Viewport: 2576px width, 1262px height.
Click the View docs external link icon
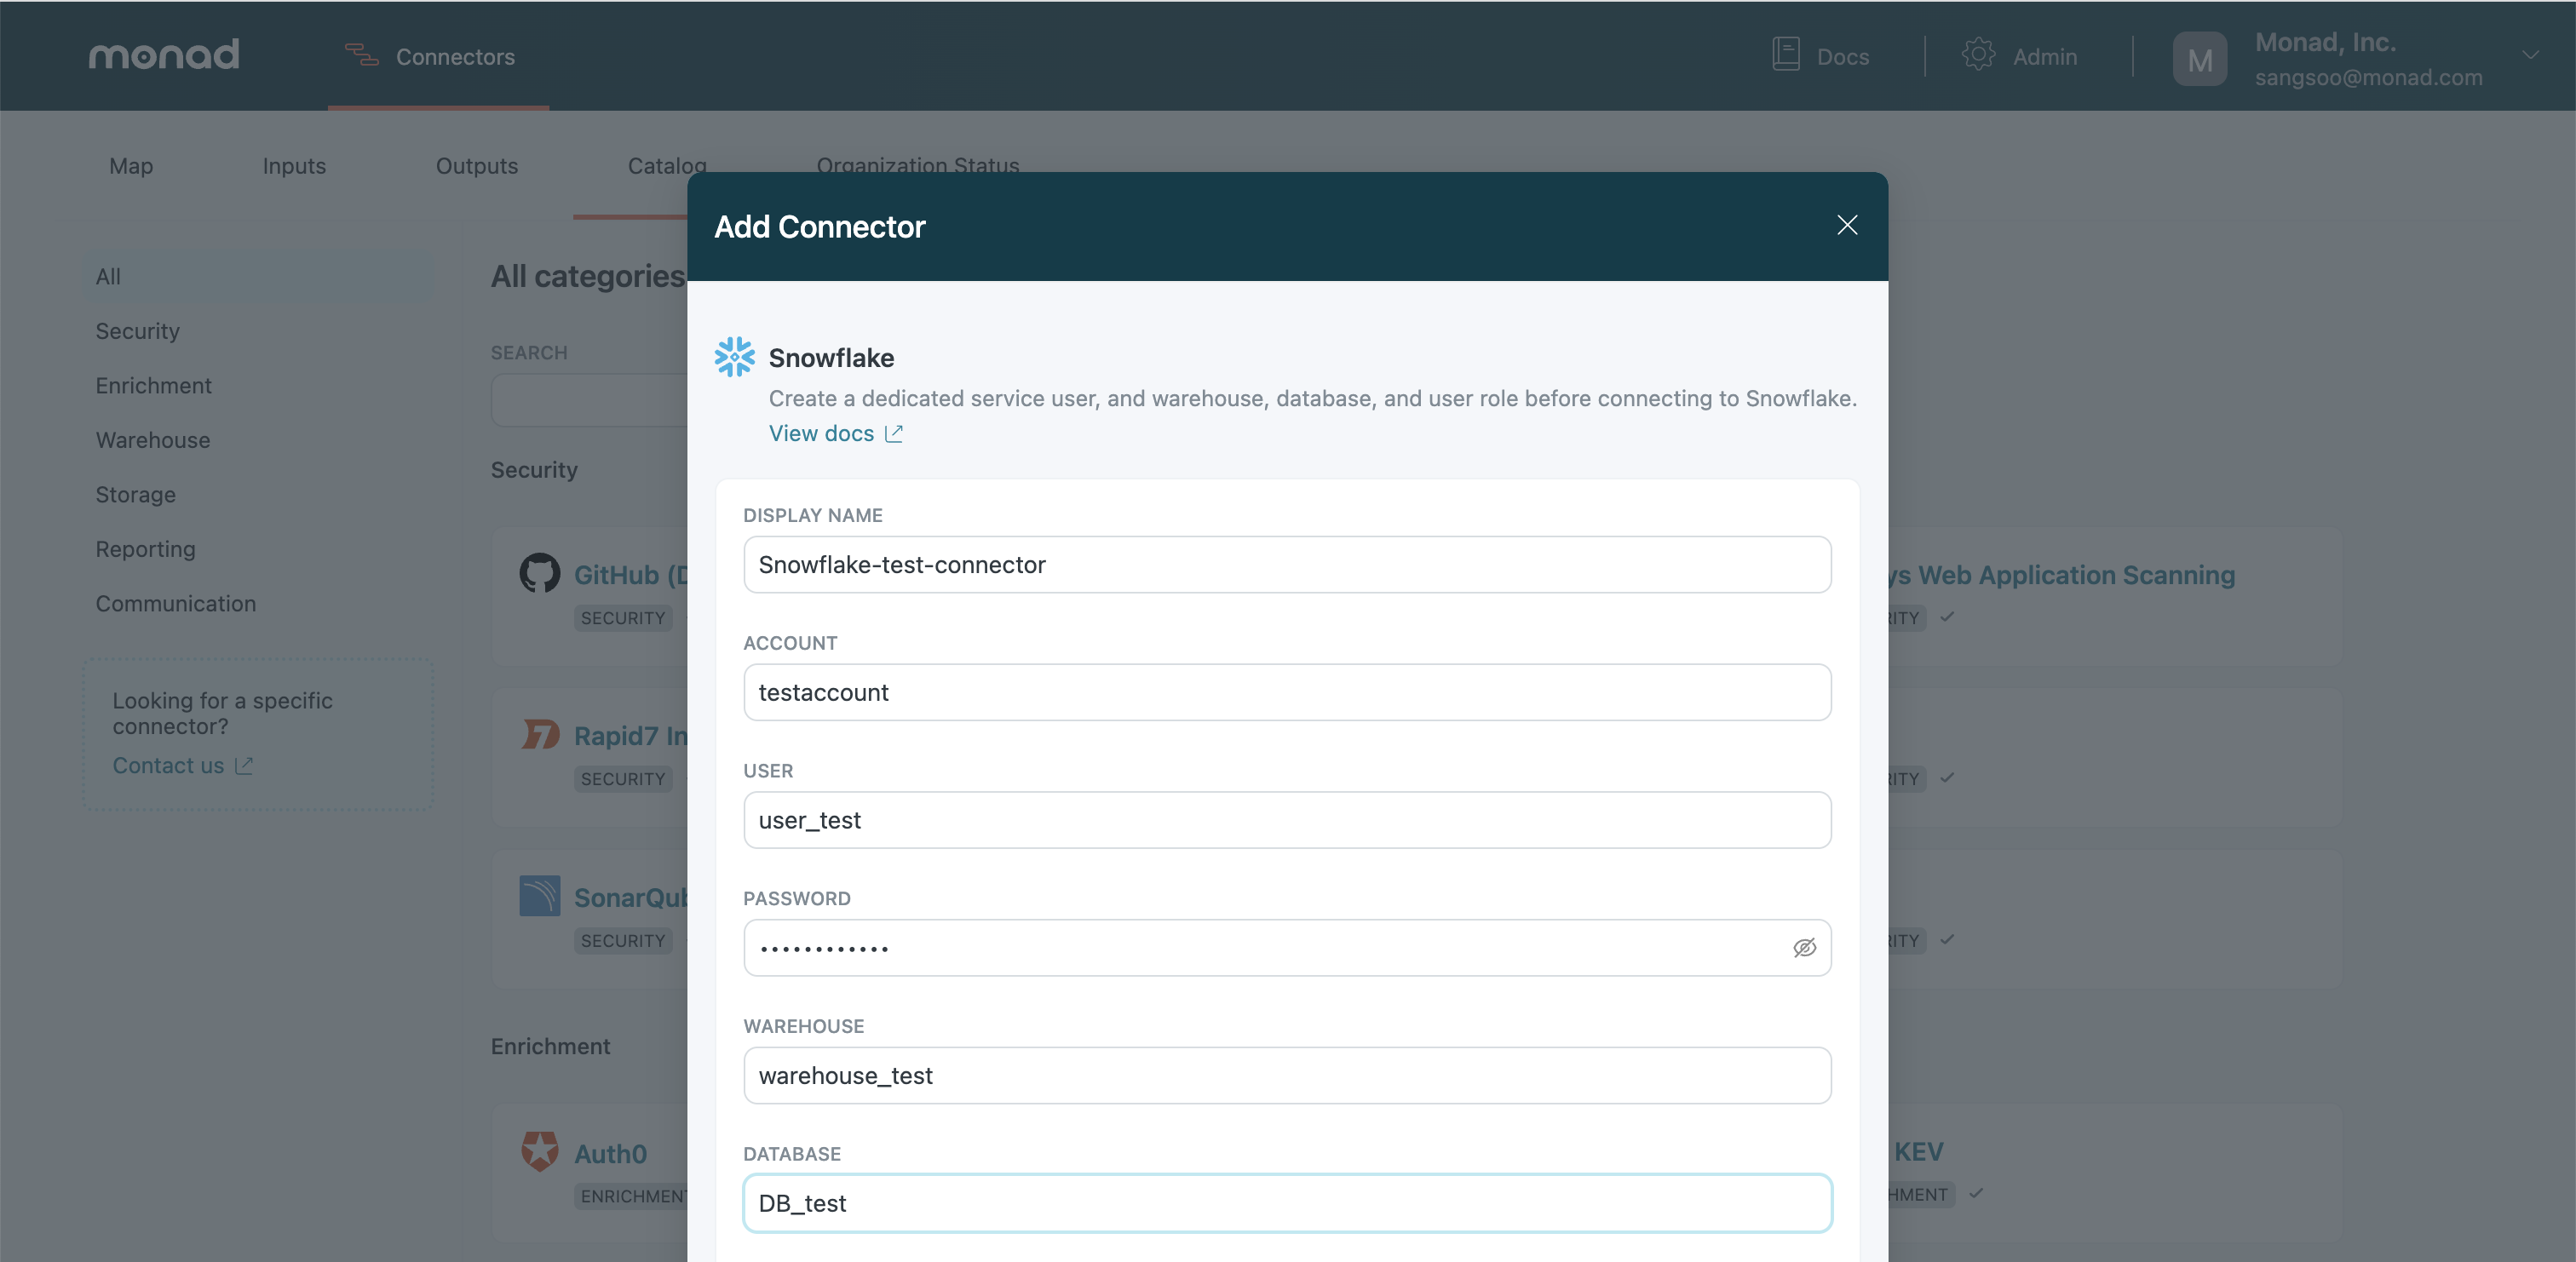tap(894, 433)
